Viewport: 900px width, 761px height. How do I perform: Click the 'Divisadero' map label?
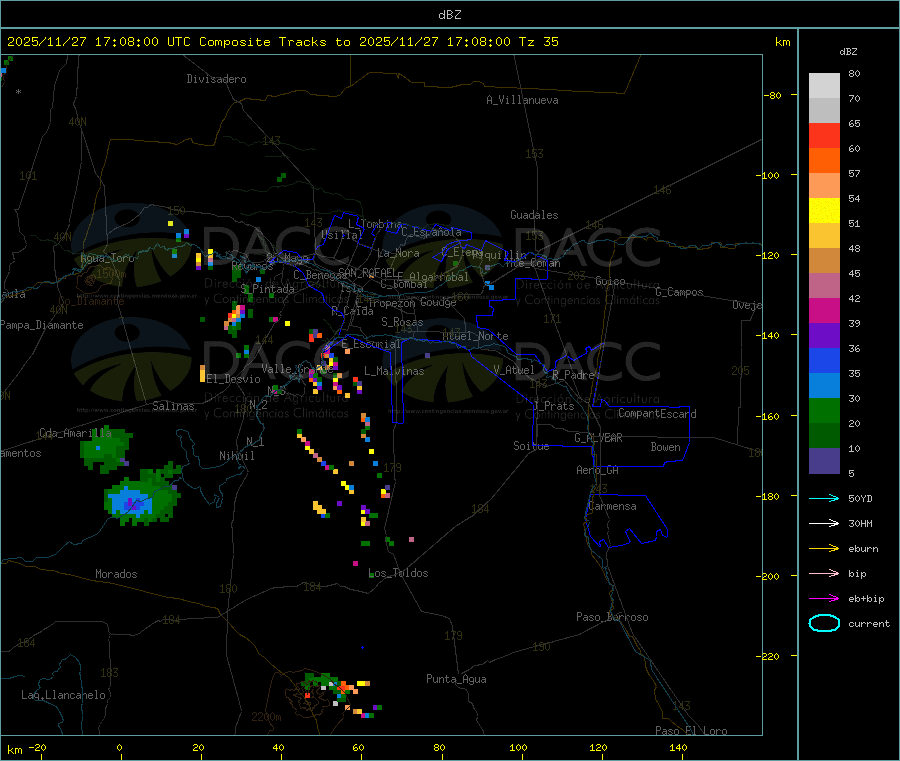[216, 79]
